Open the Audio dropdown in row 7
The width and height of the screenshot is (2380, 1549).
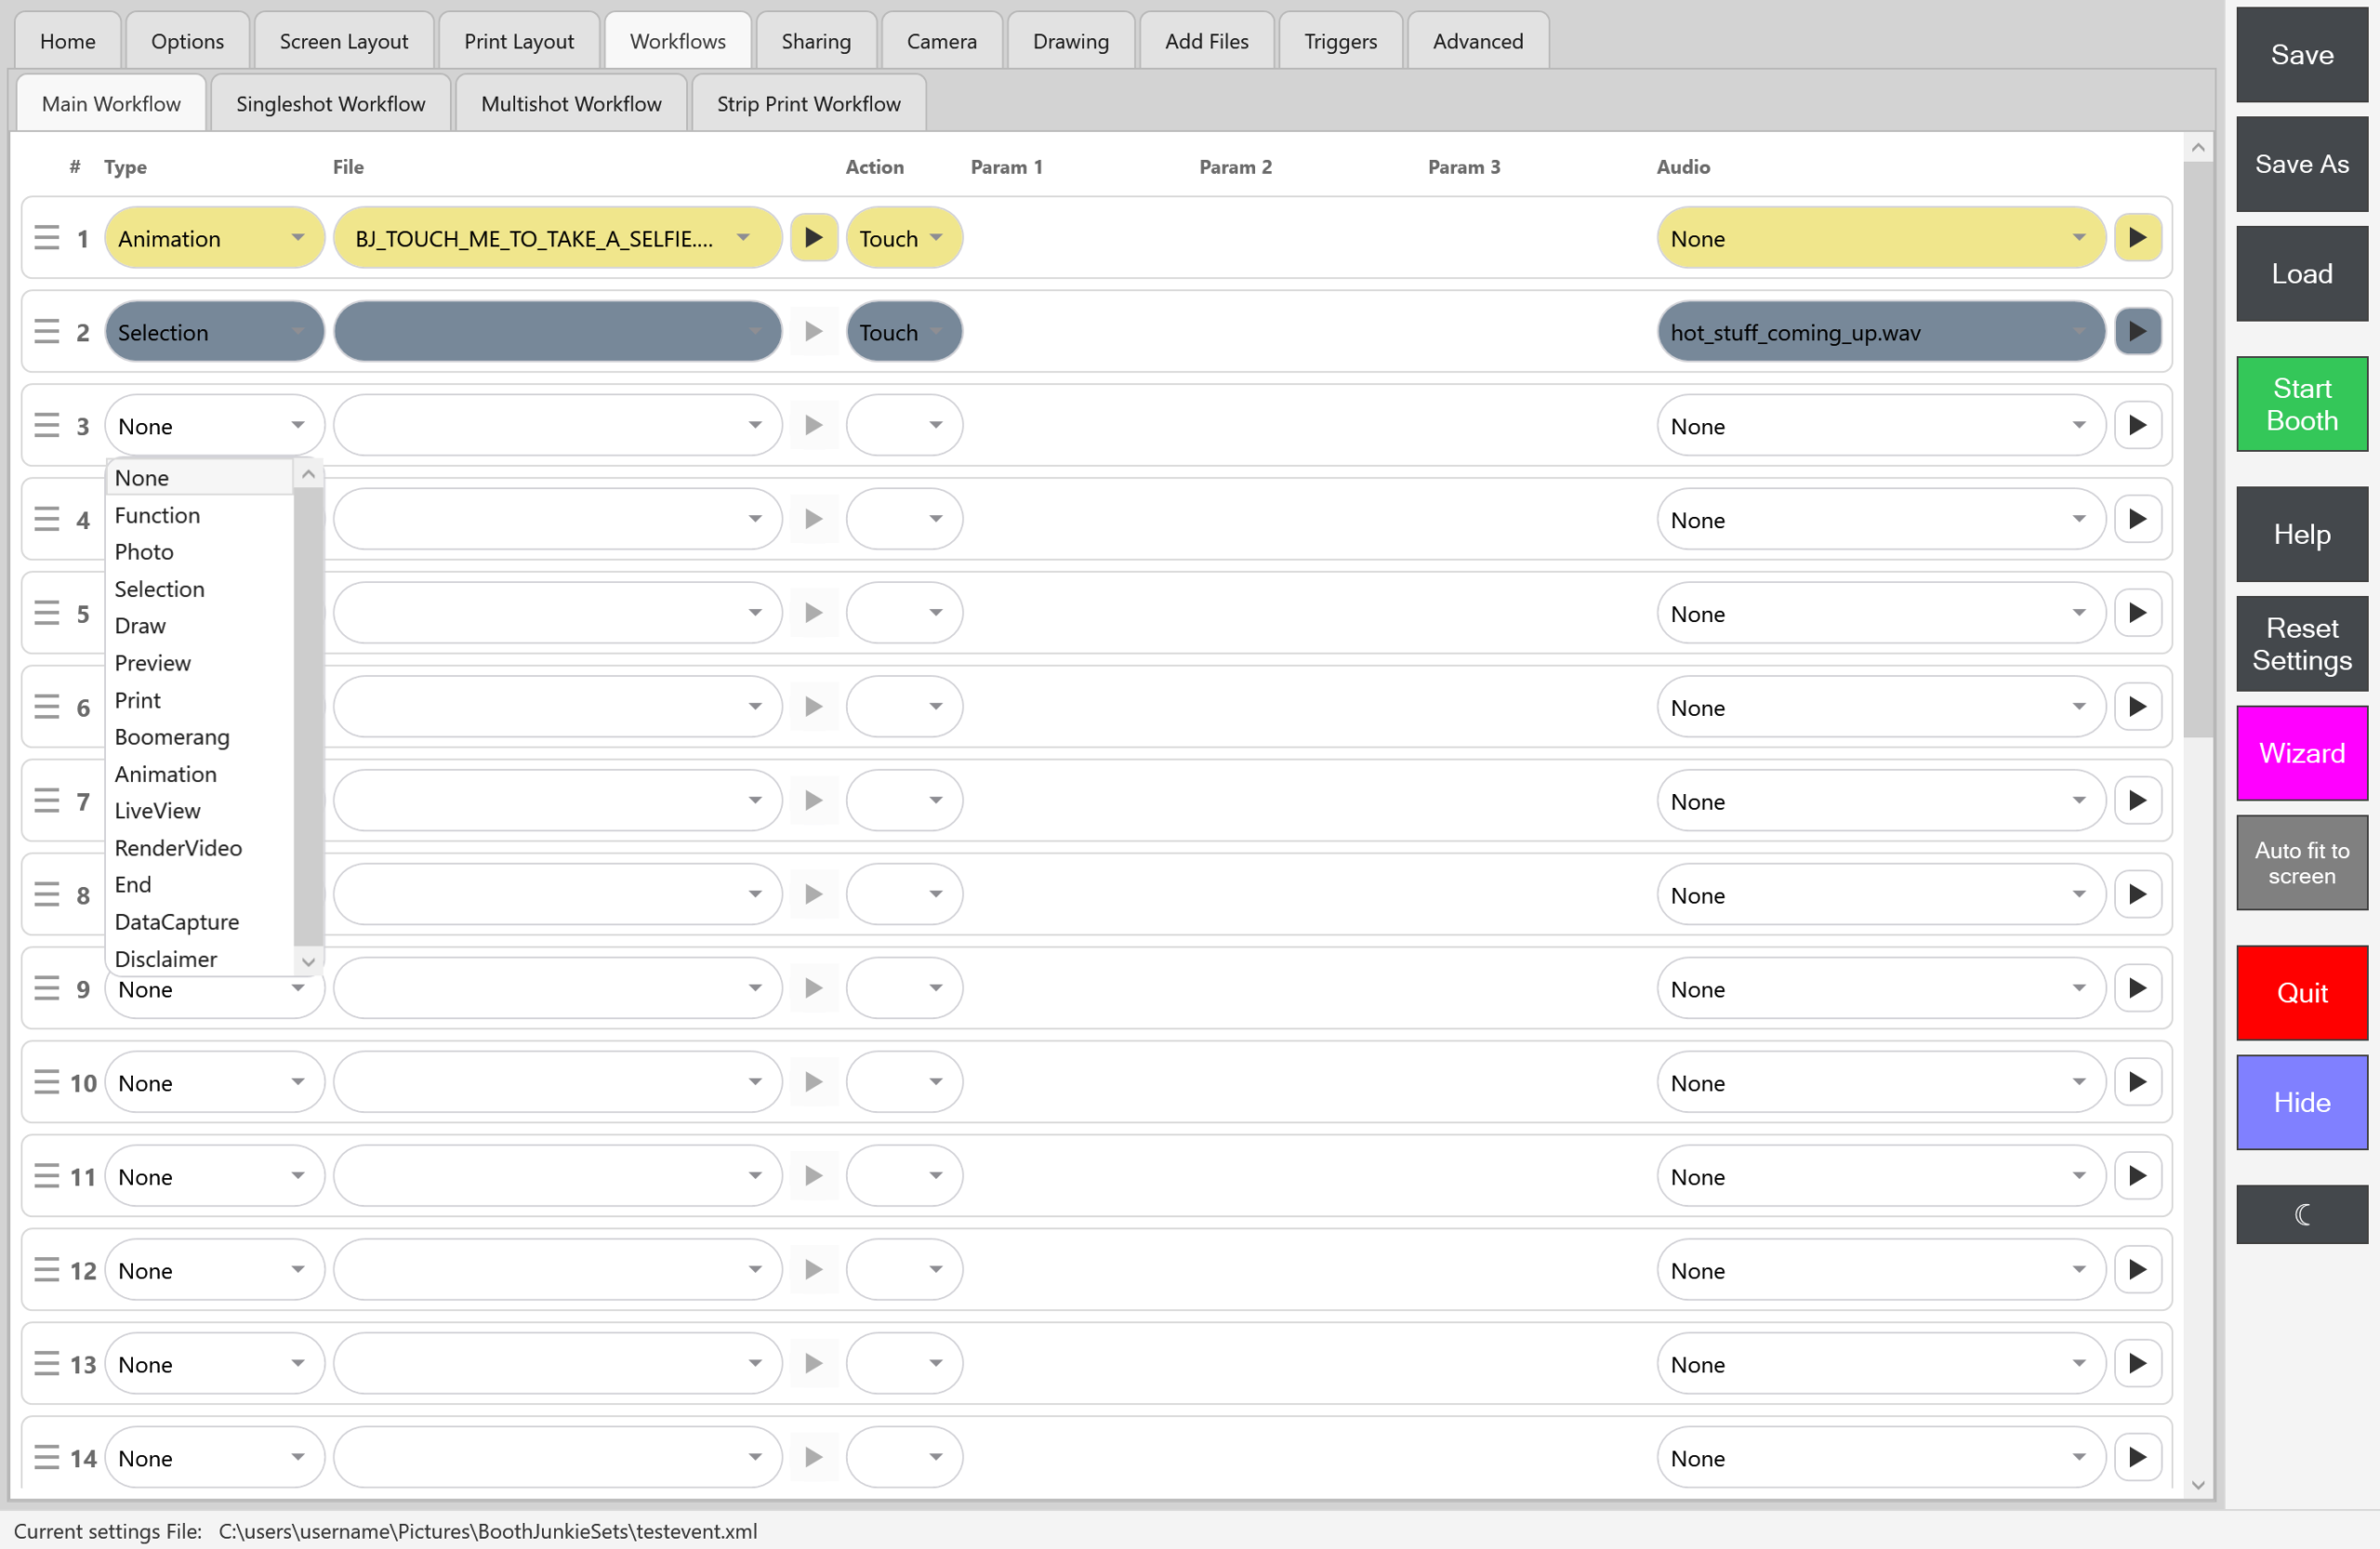click(x=1881, y=801)
